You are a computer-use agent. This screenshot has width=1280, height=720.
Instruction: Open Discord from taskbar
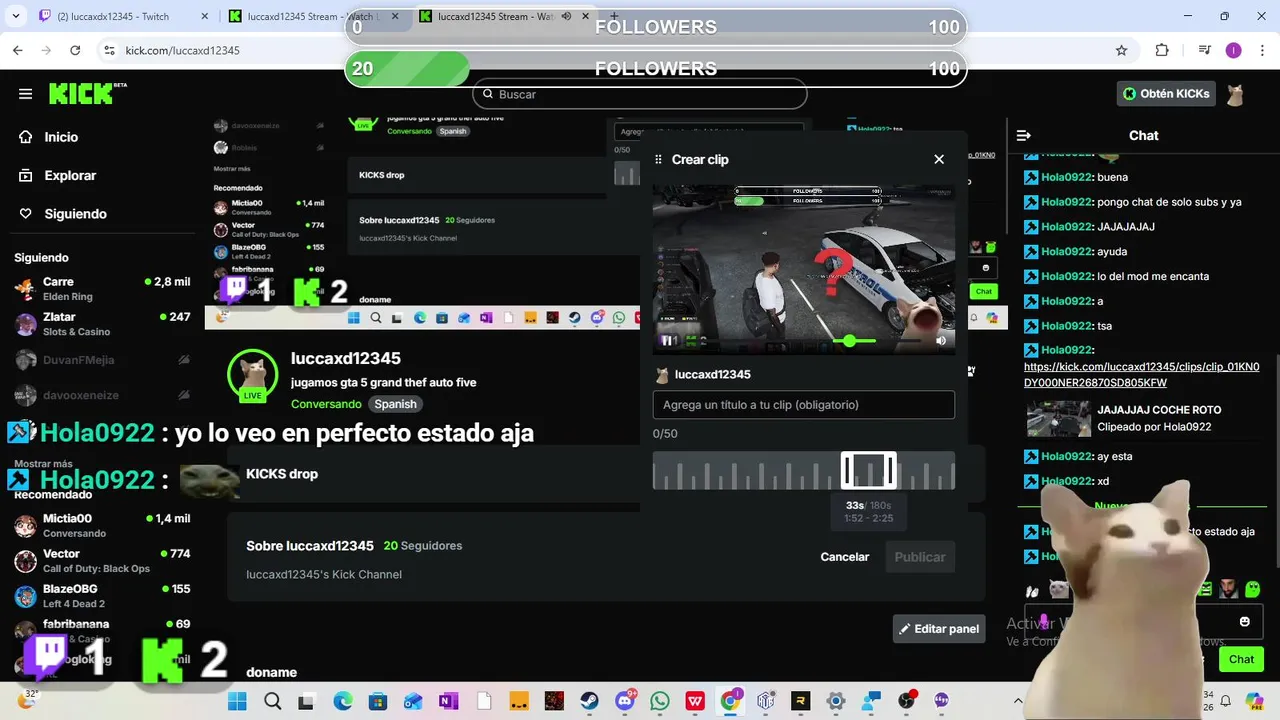626,701
